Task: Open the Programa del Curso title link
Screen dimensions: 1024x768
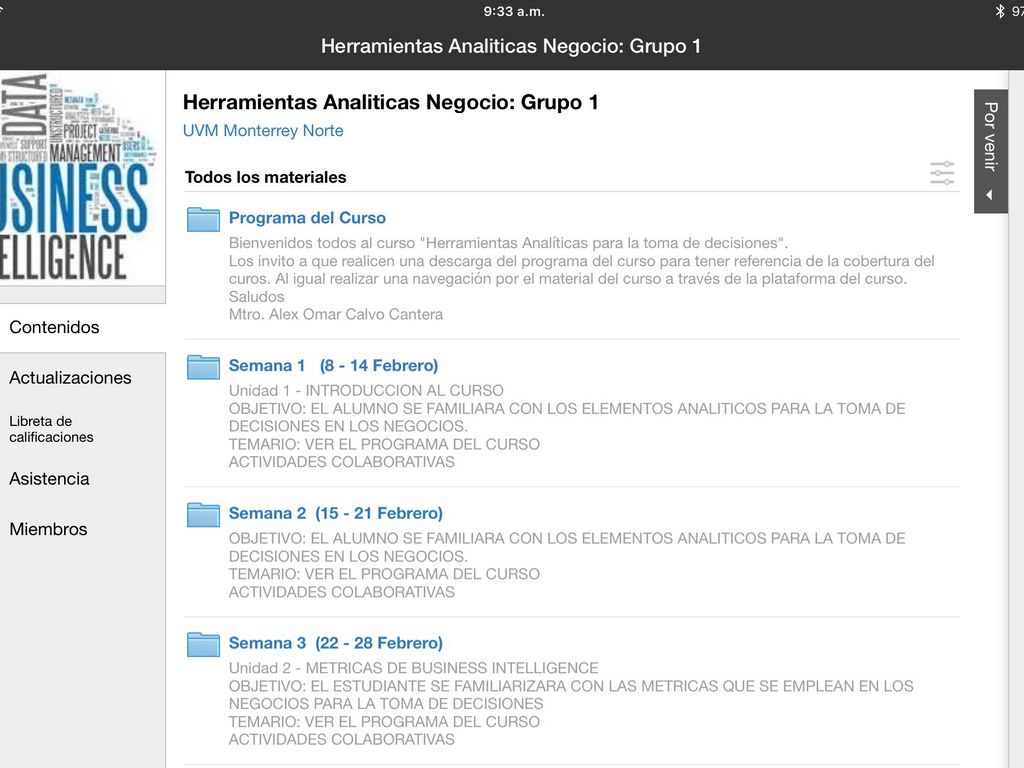Action: point(307,218)
